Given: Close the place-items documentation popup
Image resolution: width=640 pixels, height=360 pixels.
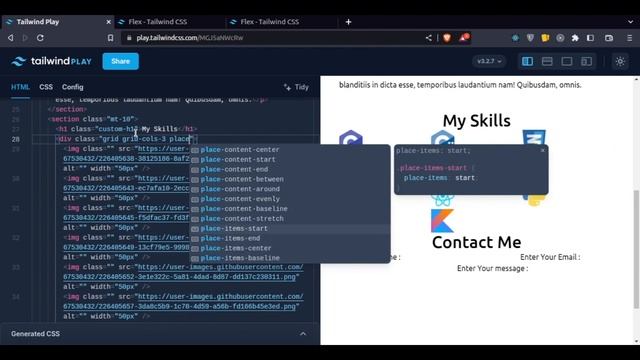Looking at the screenshot, I should click(x=542, y=151).
